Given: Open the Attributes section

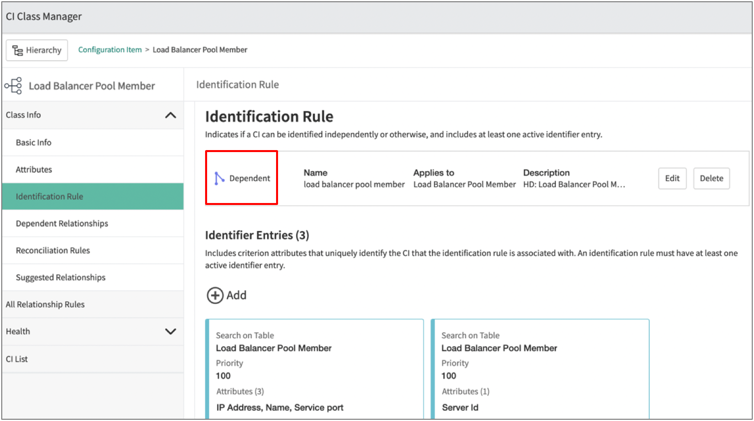Looking at the screenshot, I should click(x=93, y=170).
